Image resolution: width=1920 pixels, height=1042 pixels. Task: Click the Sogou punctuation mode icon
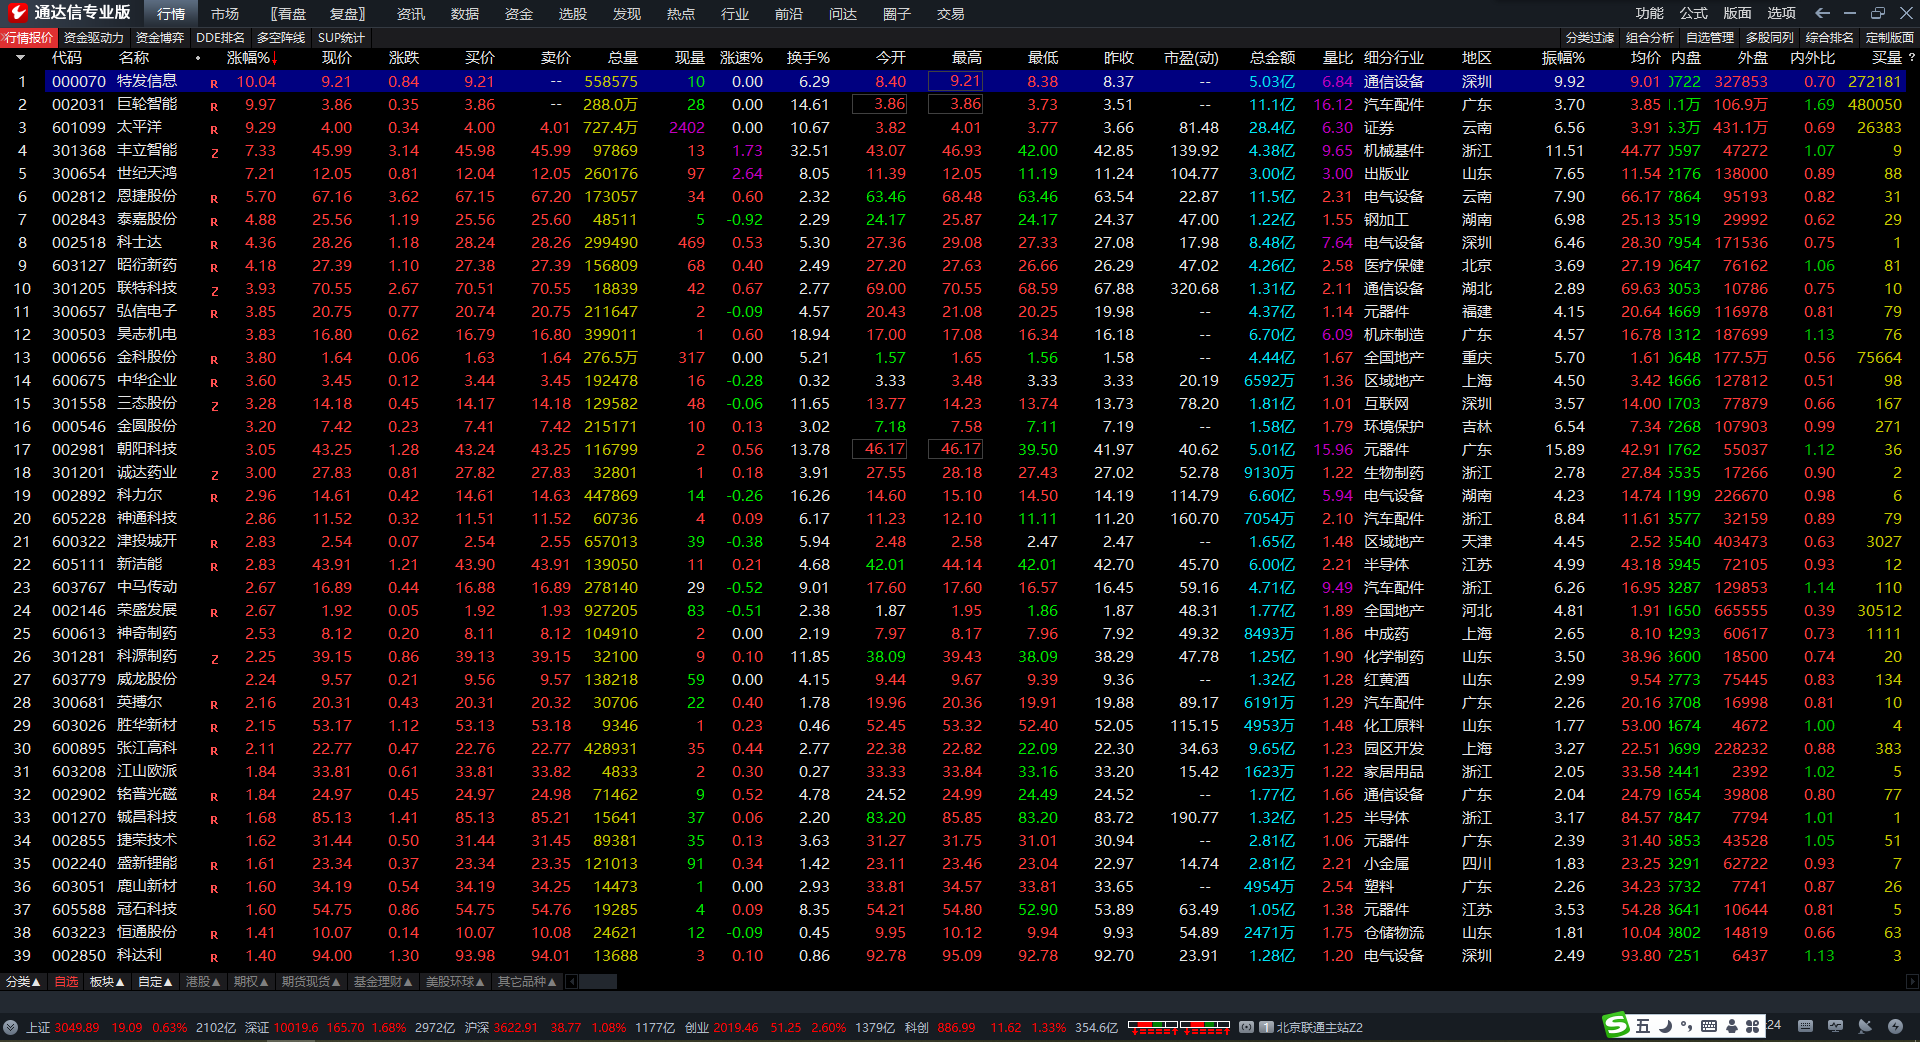click(1686, 1026)
